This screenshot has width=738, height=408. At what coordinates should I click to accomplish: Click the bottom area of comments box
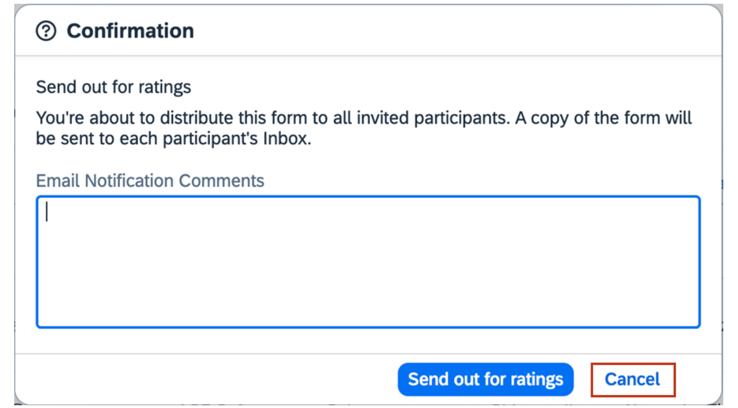pos(368,310)
